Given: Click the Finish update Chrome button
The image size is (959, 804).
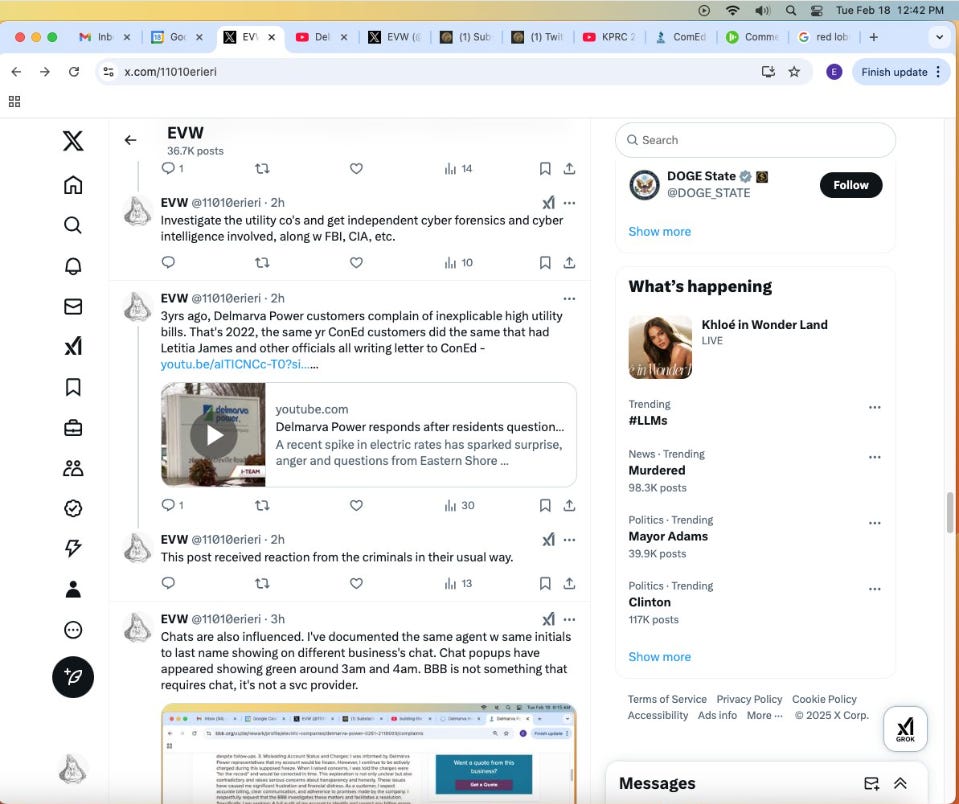Looking at the screenshot, I should (x=900, y=72).
